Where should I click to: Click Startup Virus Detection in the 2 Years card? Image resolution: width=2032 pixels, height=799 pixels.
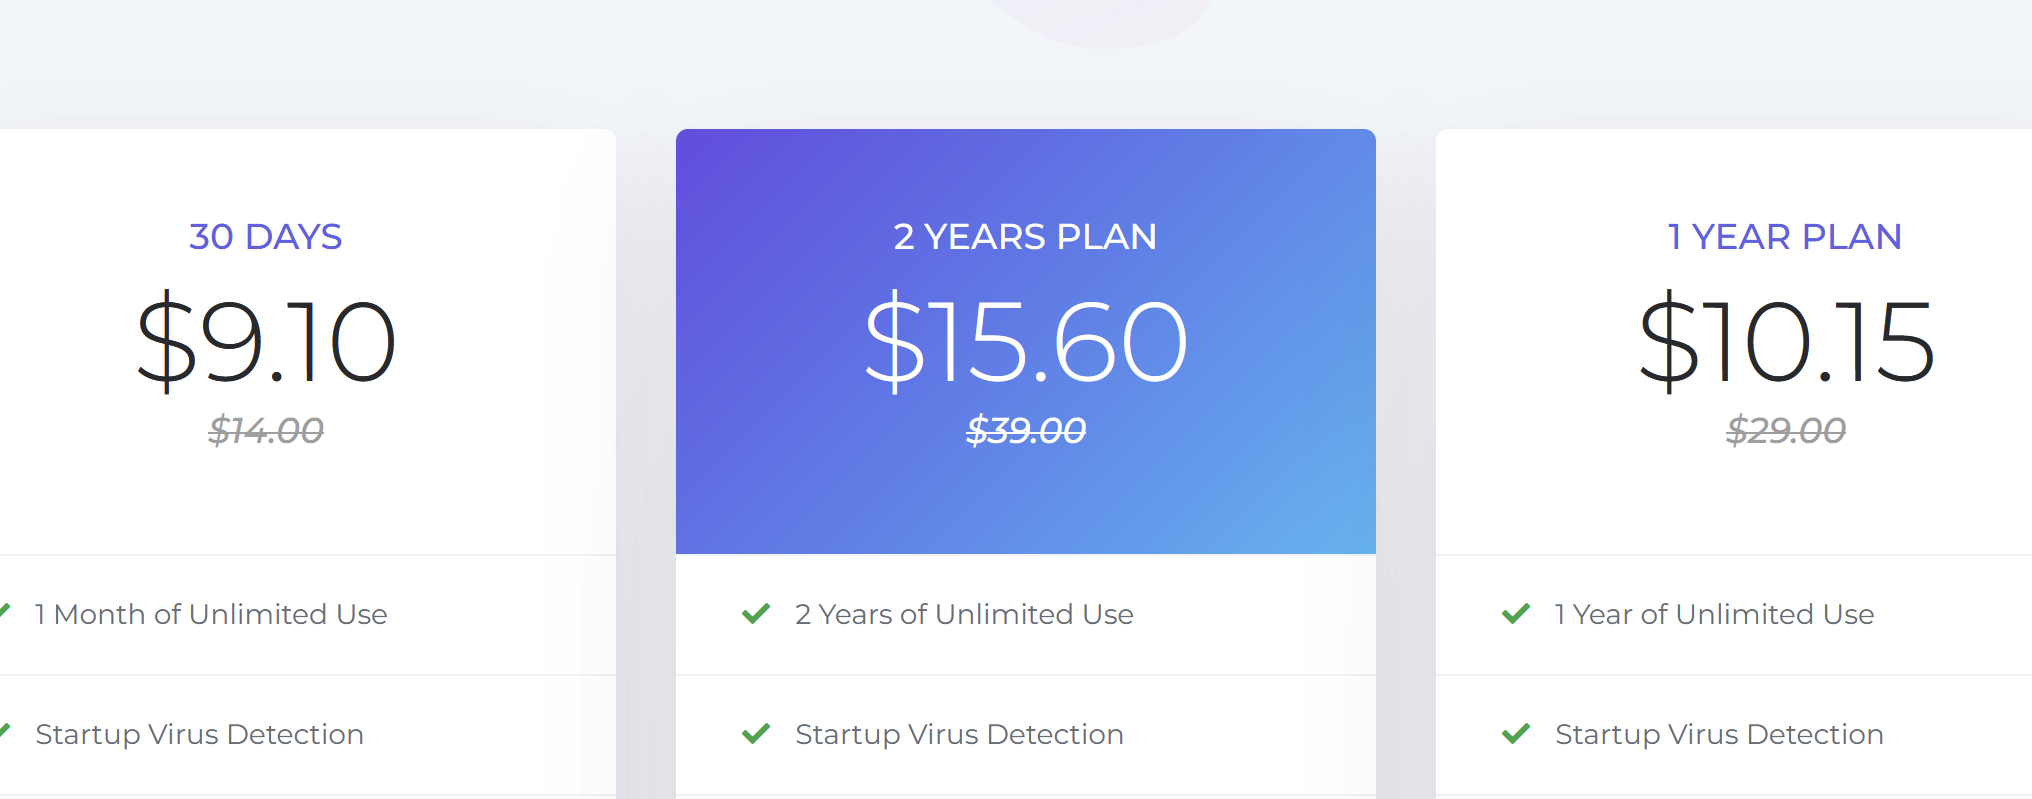point(959,735)
